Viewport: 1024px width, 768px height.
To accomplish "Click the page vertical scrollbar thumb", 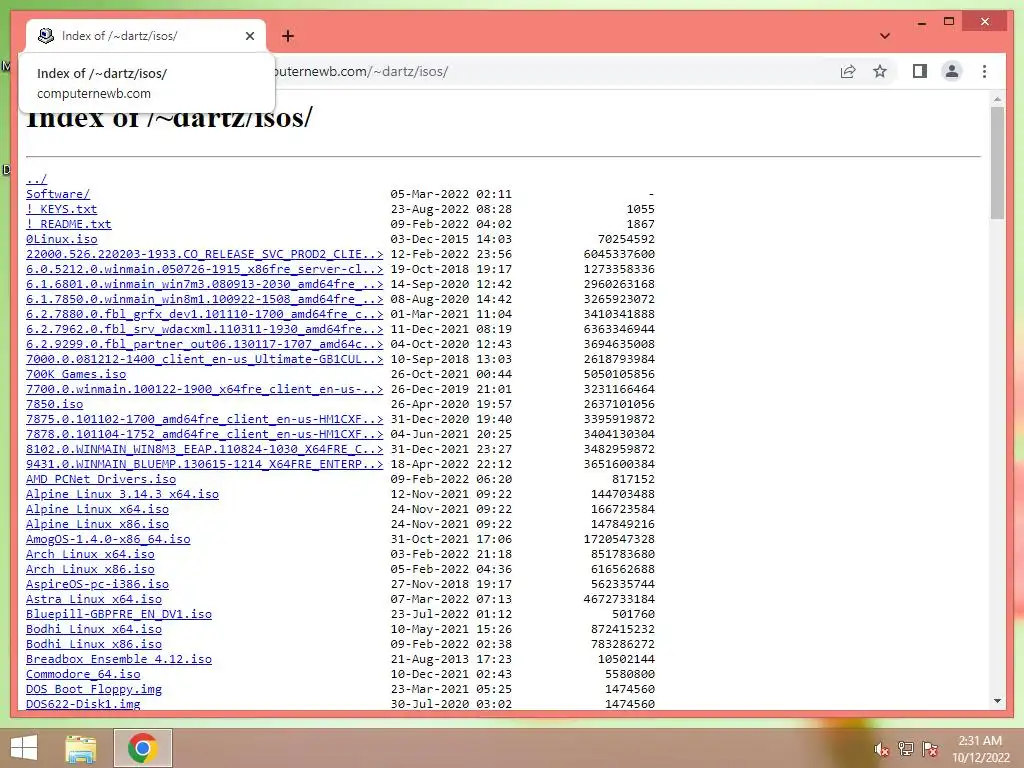I will [997, 163].
